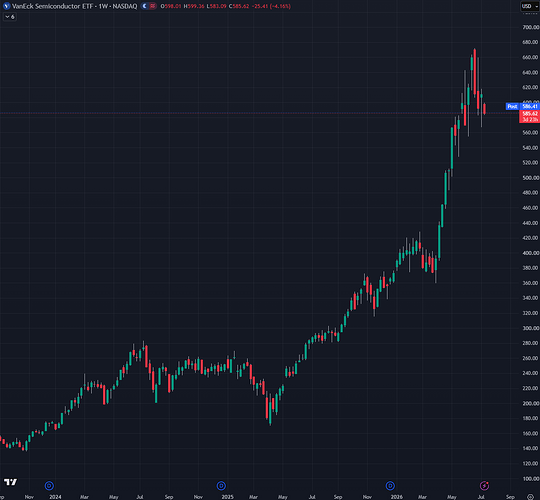This screenshot has width=540, height=500.
Task: Click the OHLC close value C585.62
Action: pyautogui.click(x=239, y=6)
